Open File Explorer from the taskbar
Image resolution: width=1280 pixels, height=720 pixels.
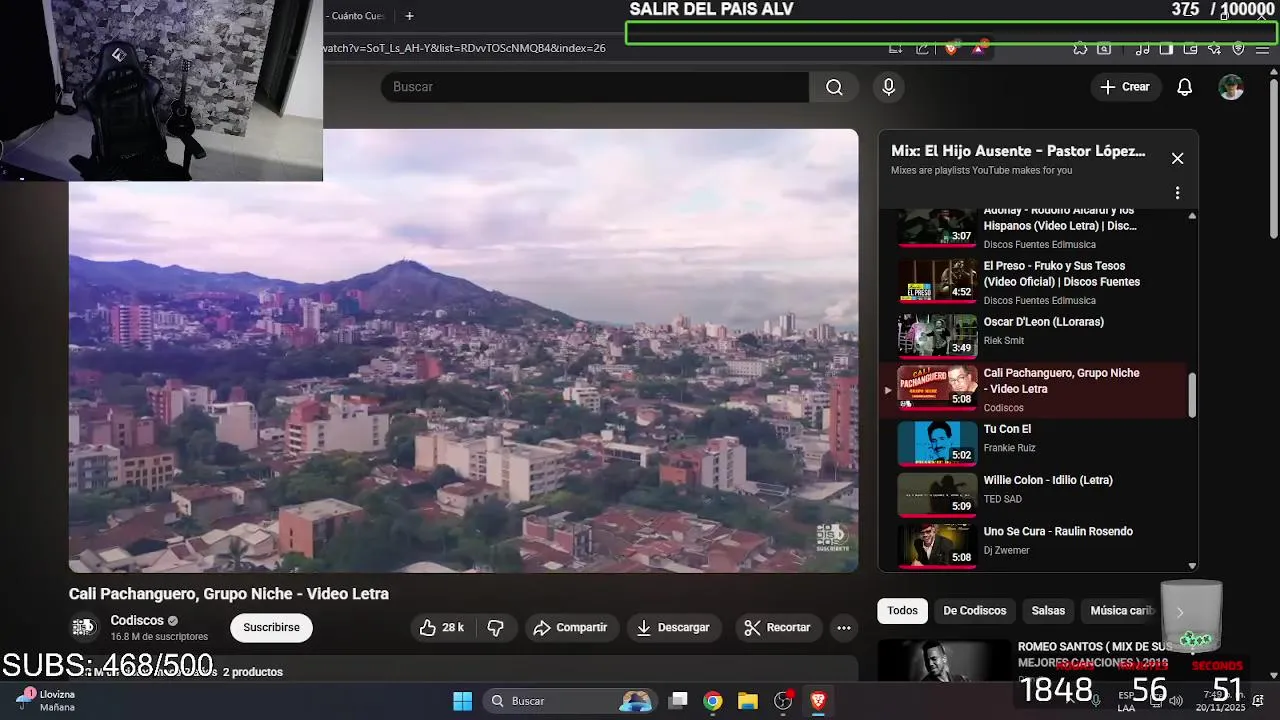748,701
